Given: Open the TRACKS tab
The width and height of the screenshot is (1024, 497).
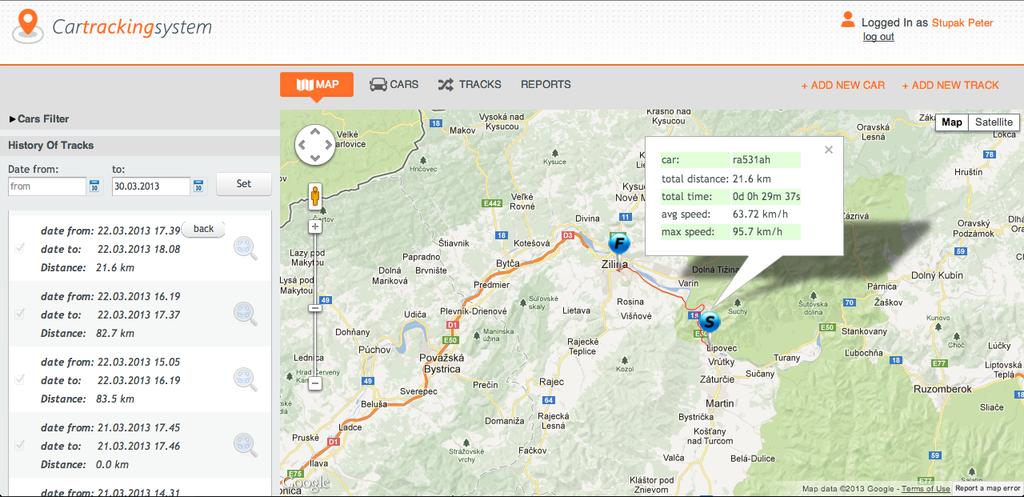Looking at the screenshot, I should (x=470, y=84).
